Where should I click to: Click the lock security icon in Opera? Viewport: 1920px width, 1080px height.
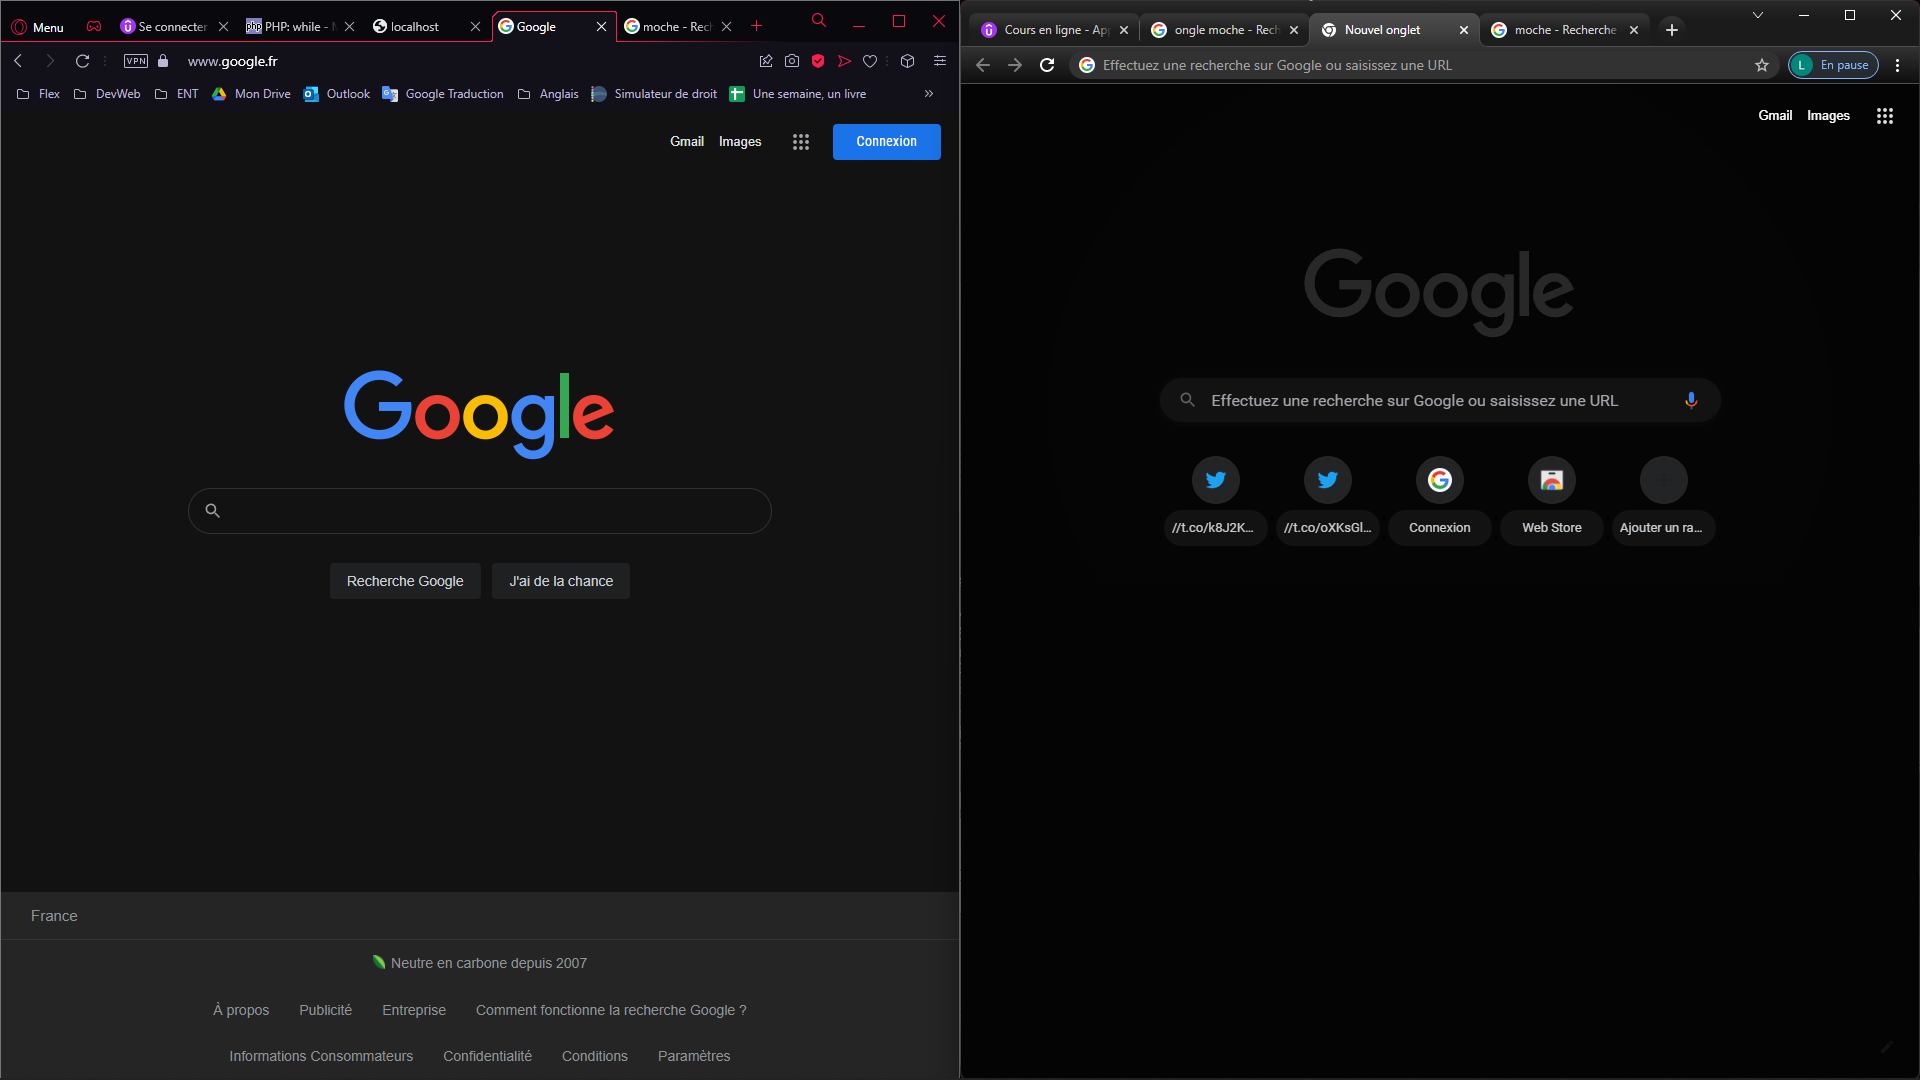pos(163,61)
